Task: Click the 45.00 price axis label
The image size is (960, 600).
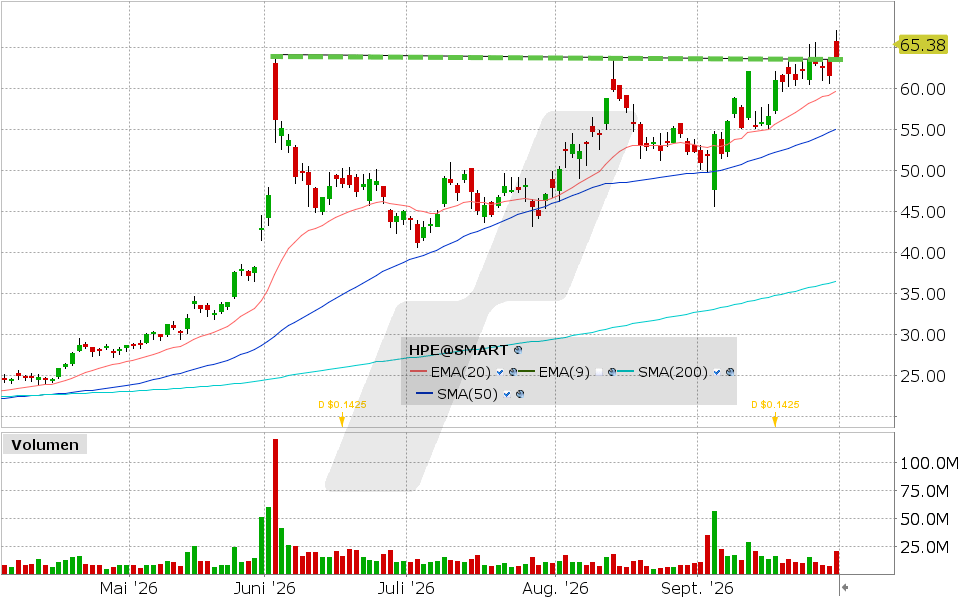Action: pyautogui.click(x=923, y=212)
